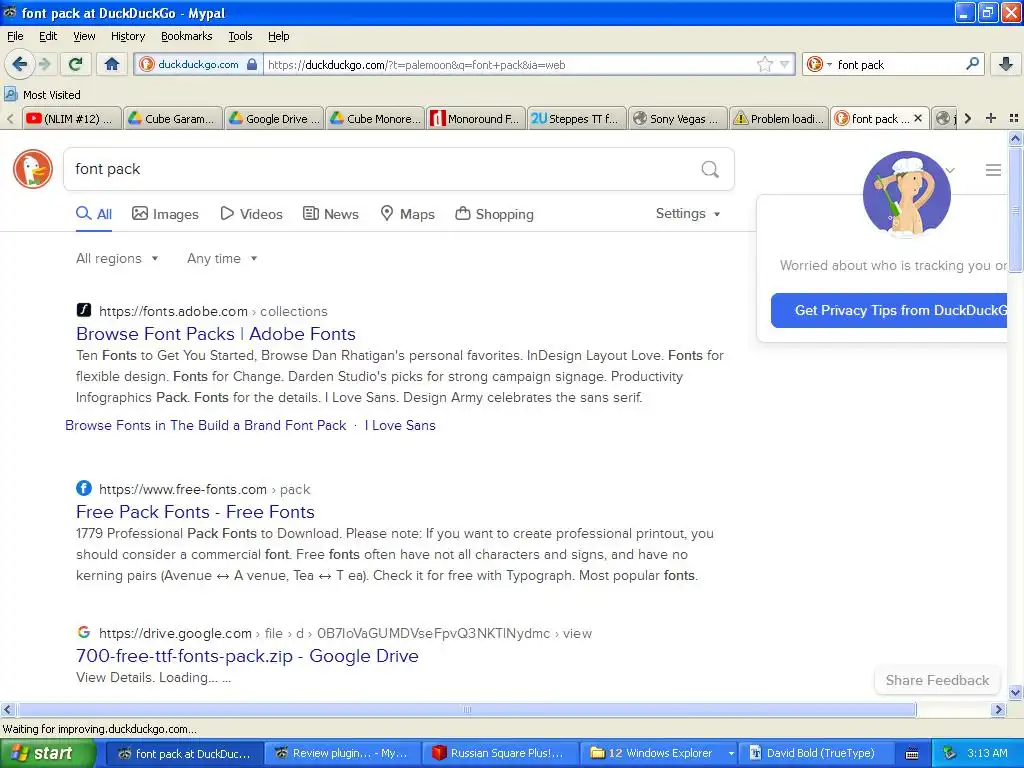This screenshot has width=1024, height=768.
Task: Open Russian Square Plus taskbar item
Action: [x=501, y=754]
